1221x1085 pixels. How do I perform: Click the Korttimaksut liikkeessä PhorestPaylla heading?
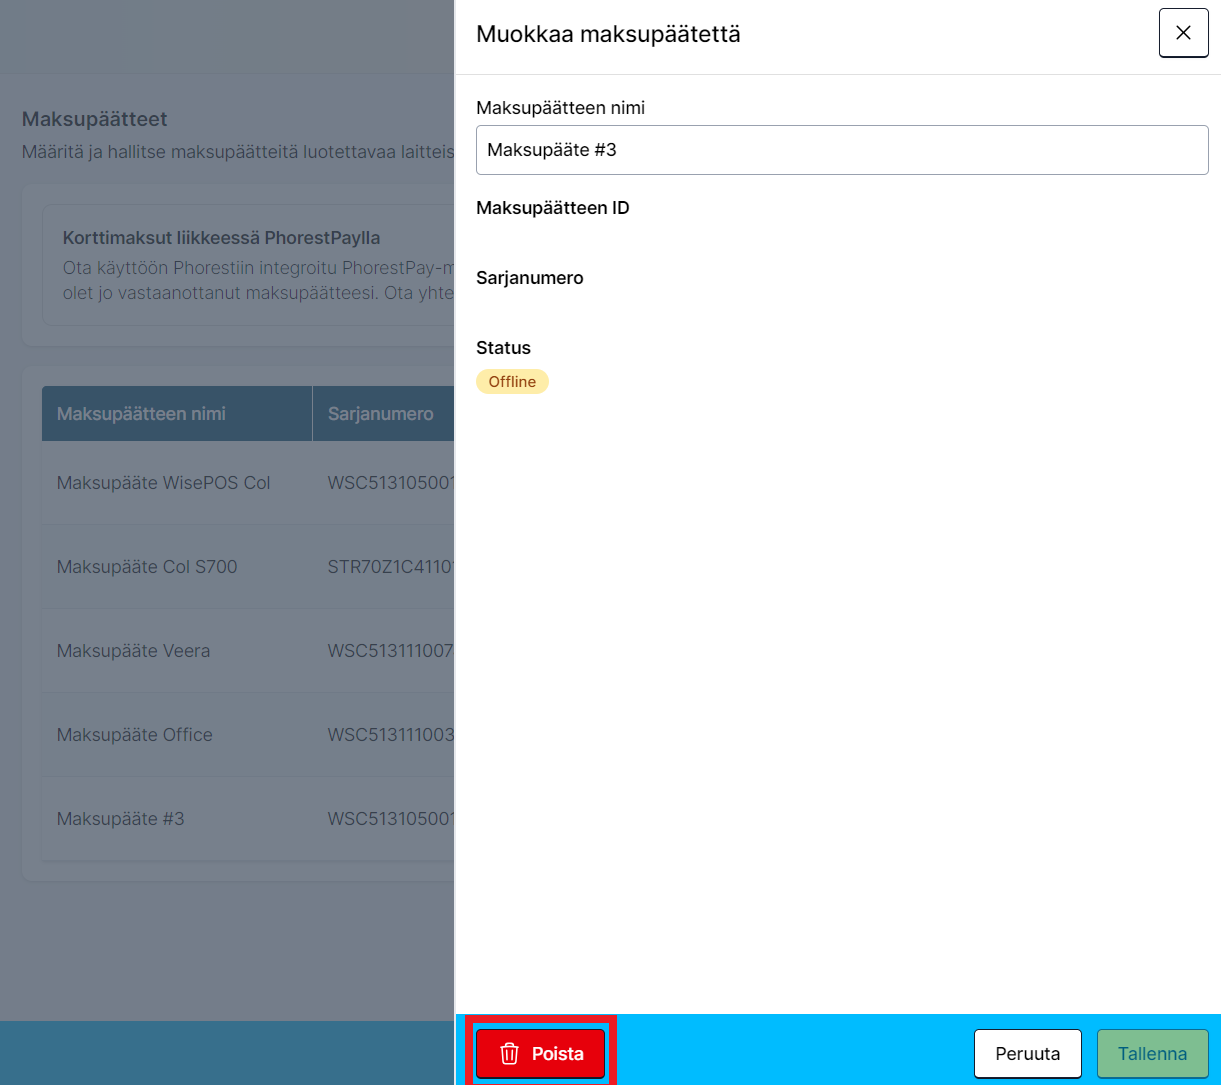(221, 238)
